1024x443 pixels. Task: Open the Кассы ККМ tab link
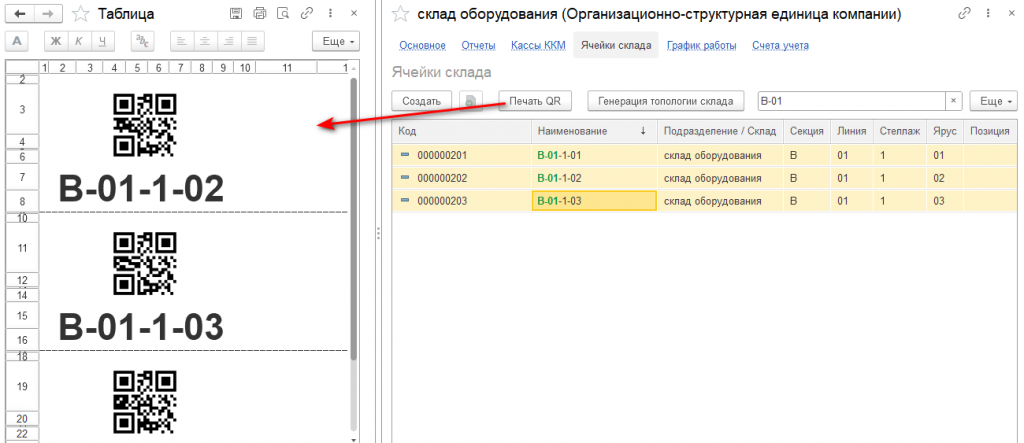[x=538, y=45]
